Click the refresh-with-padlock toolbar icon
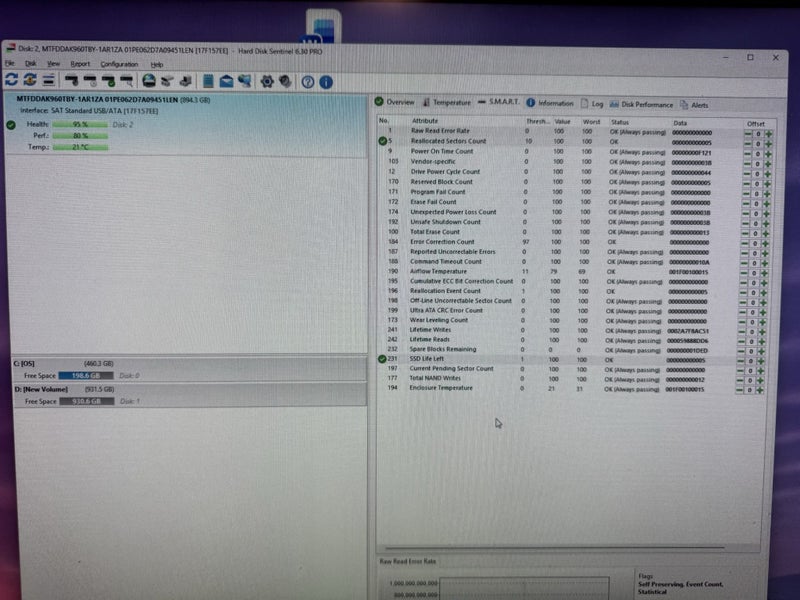 pos(30,80)
